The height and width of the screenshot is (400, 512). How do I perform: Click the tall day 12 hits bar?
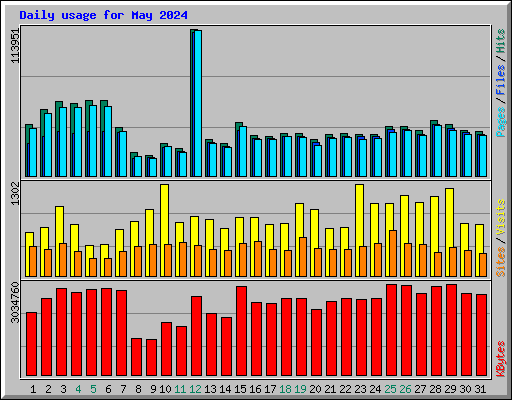(x=192, y=103)
